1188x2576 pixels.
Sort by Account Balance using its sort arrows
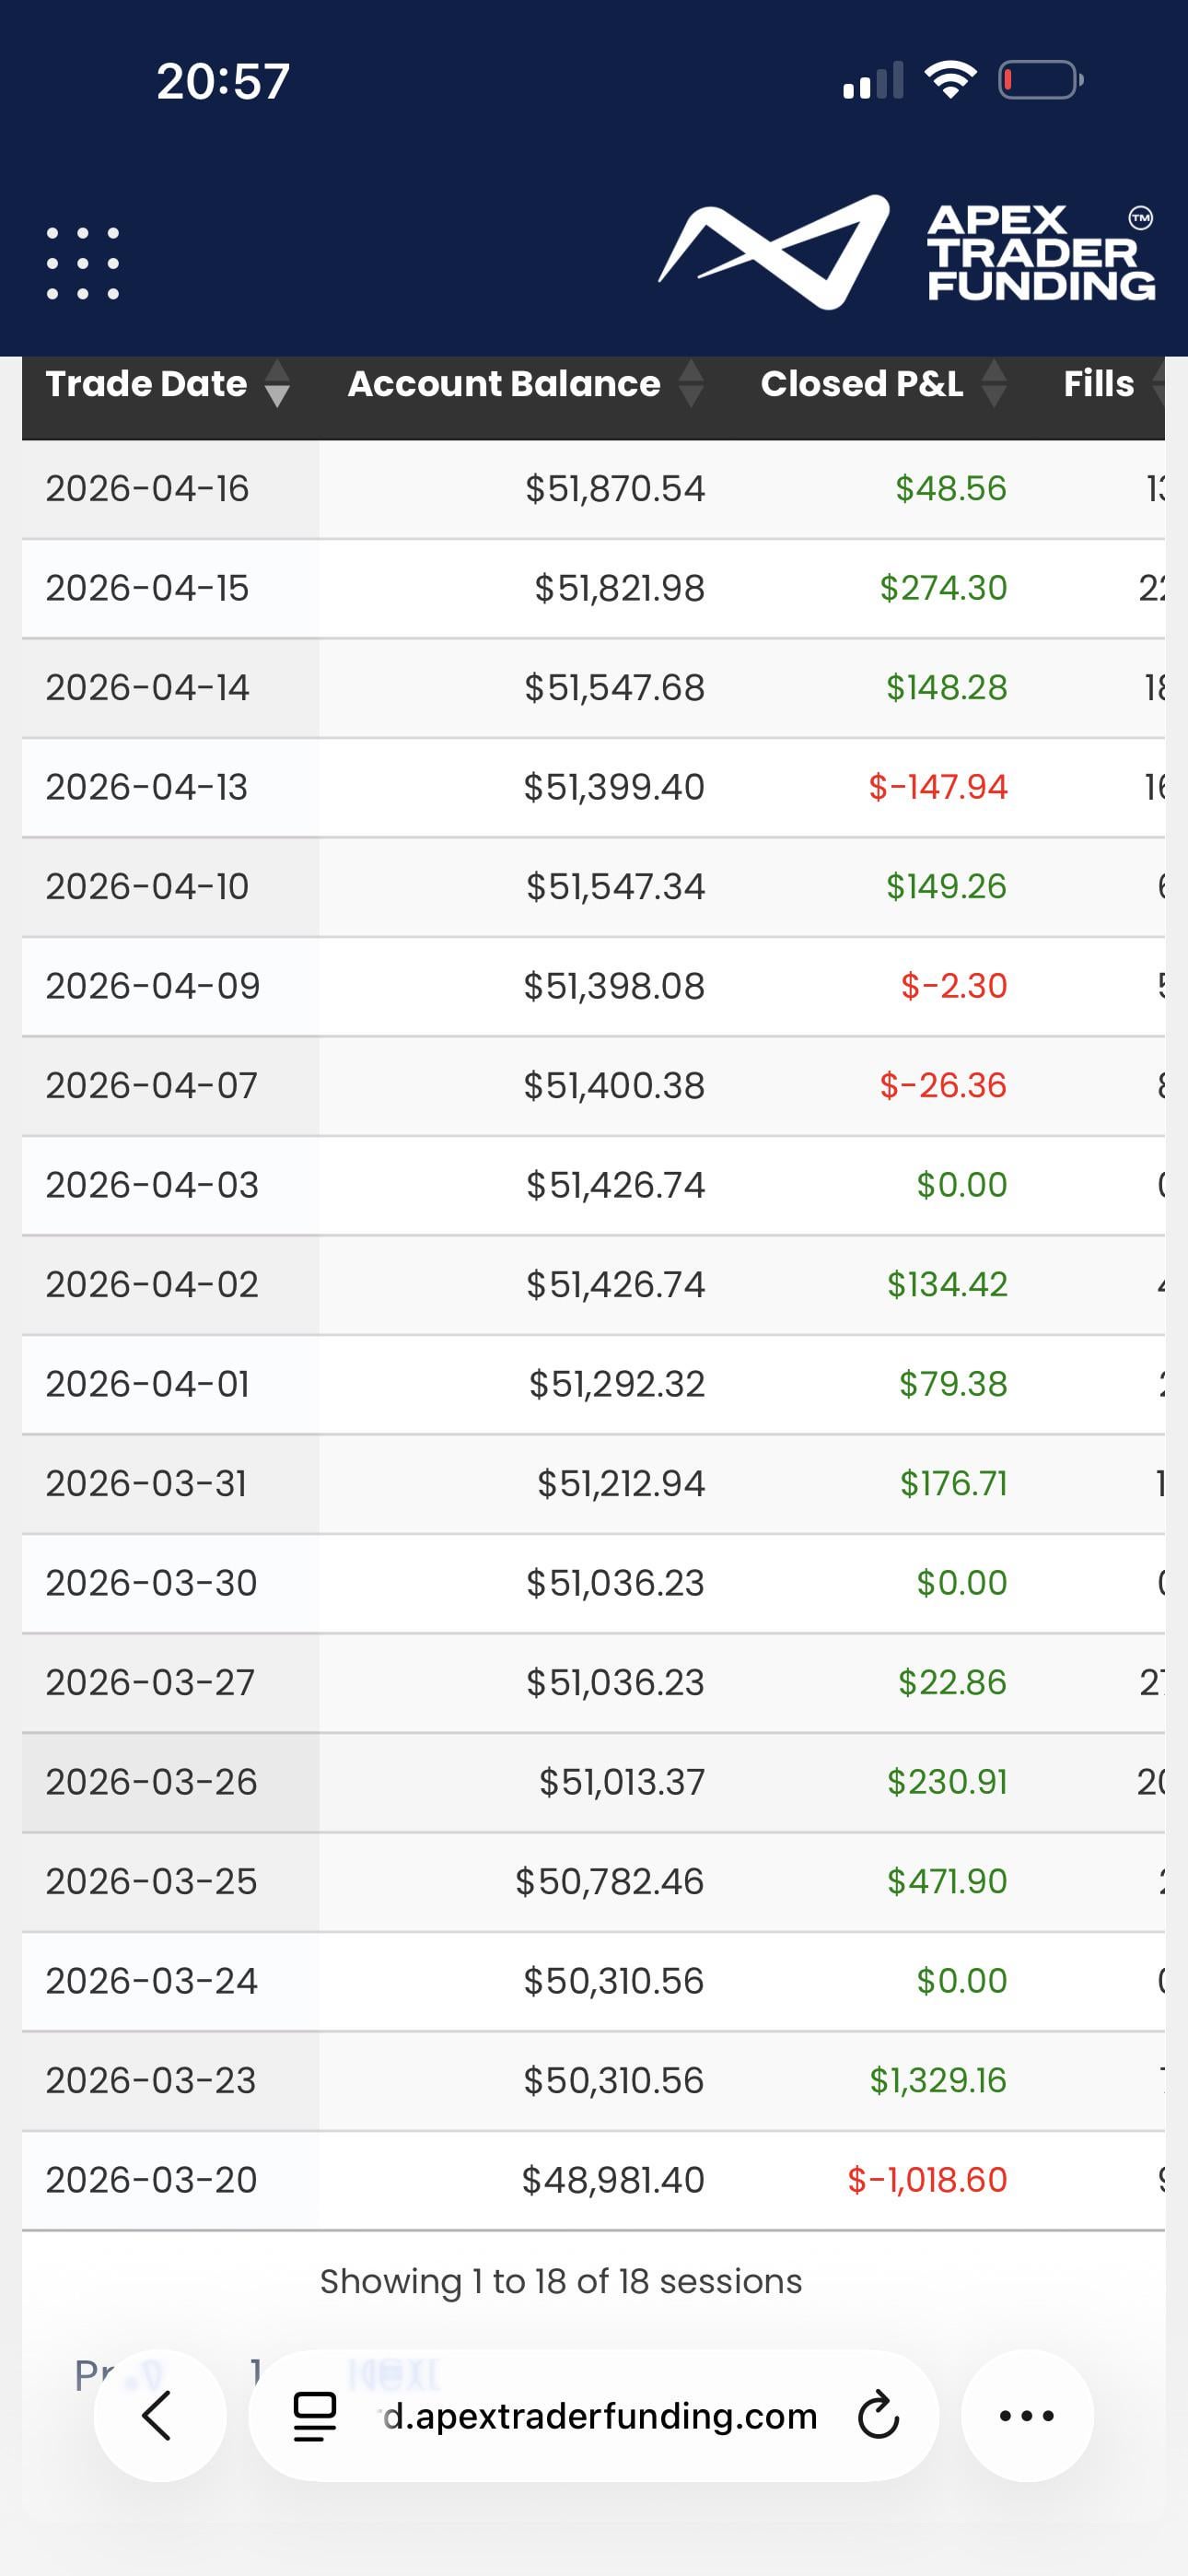pos(691,385)
